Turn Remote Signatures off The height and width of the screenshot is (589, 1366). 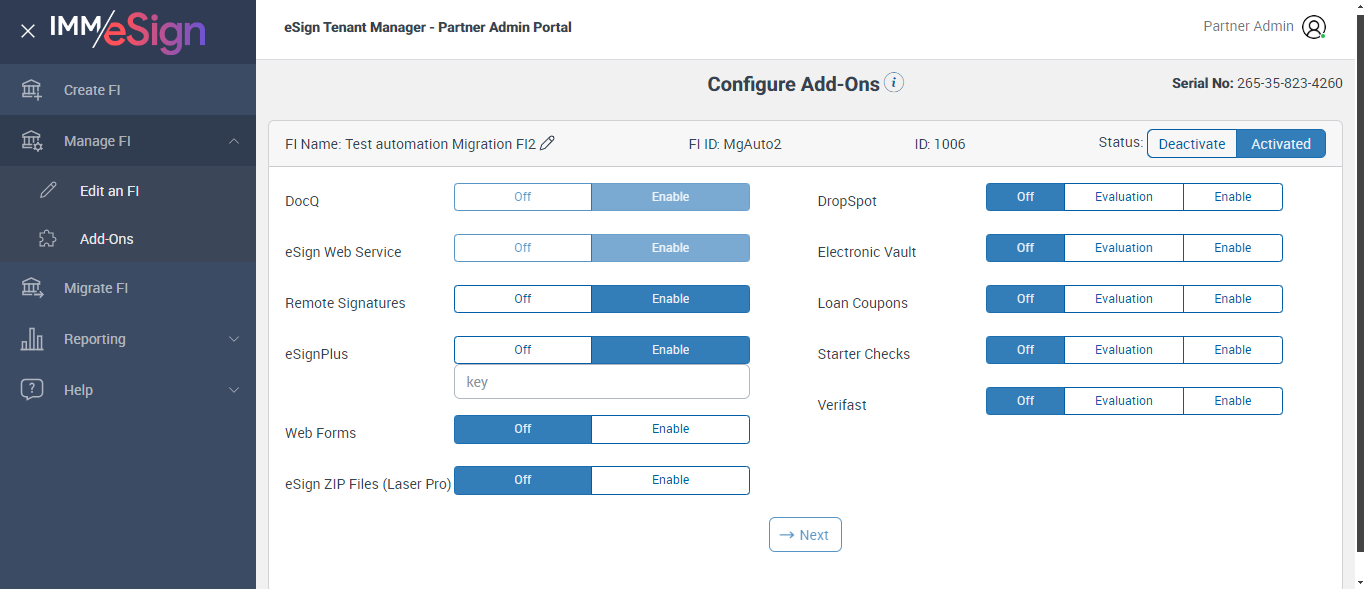522,299
